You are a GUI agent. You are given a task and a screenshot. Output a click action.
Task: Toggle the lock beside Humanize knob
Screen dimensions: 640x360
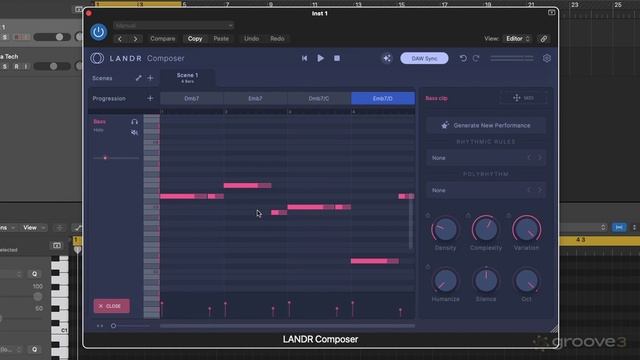[428, 267]
